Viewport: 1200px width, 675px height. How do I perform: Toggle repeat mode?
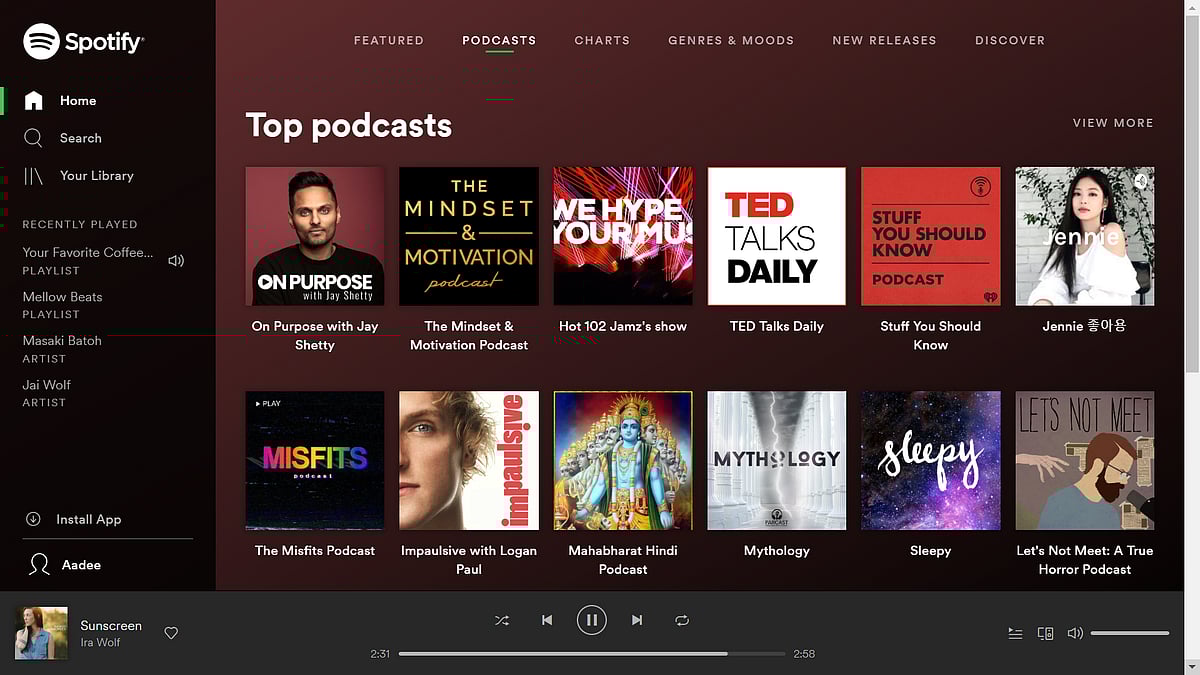click(x=682, y=620)
